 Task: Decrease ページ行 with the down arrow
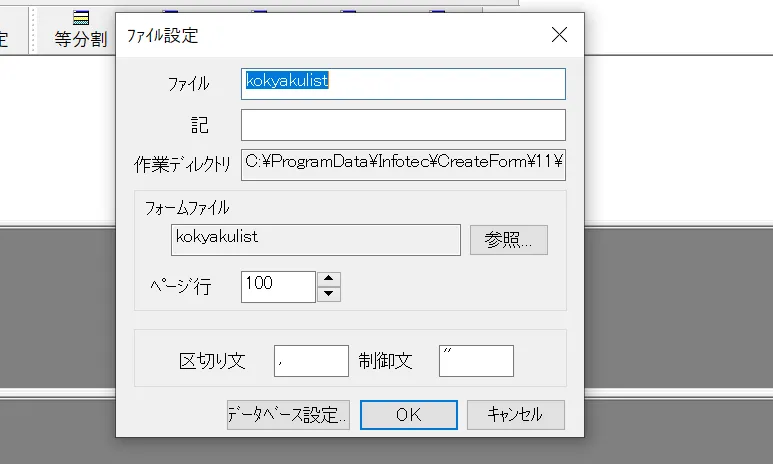329,293
